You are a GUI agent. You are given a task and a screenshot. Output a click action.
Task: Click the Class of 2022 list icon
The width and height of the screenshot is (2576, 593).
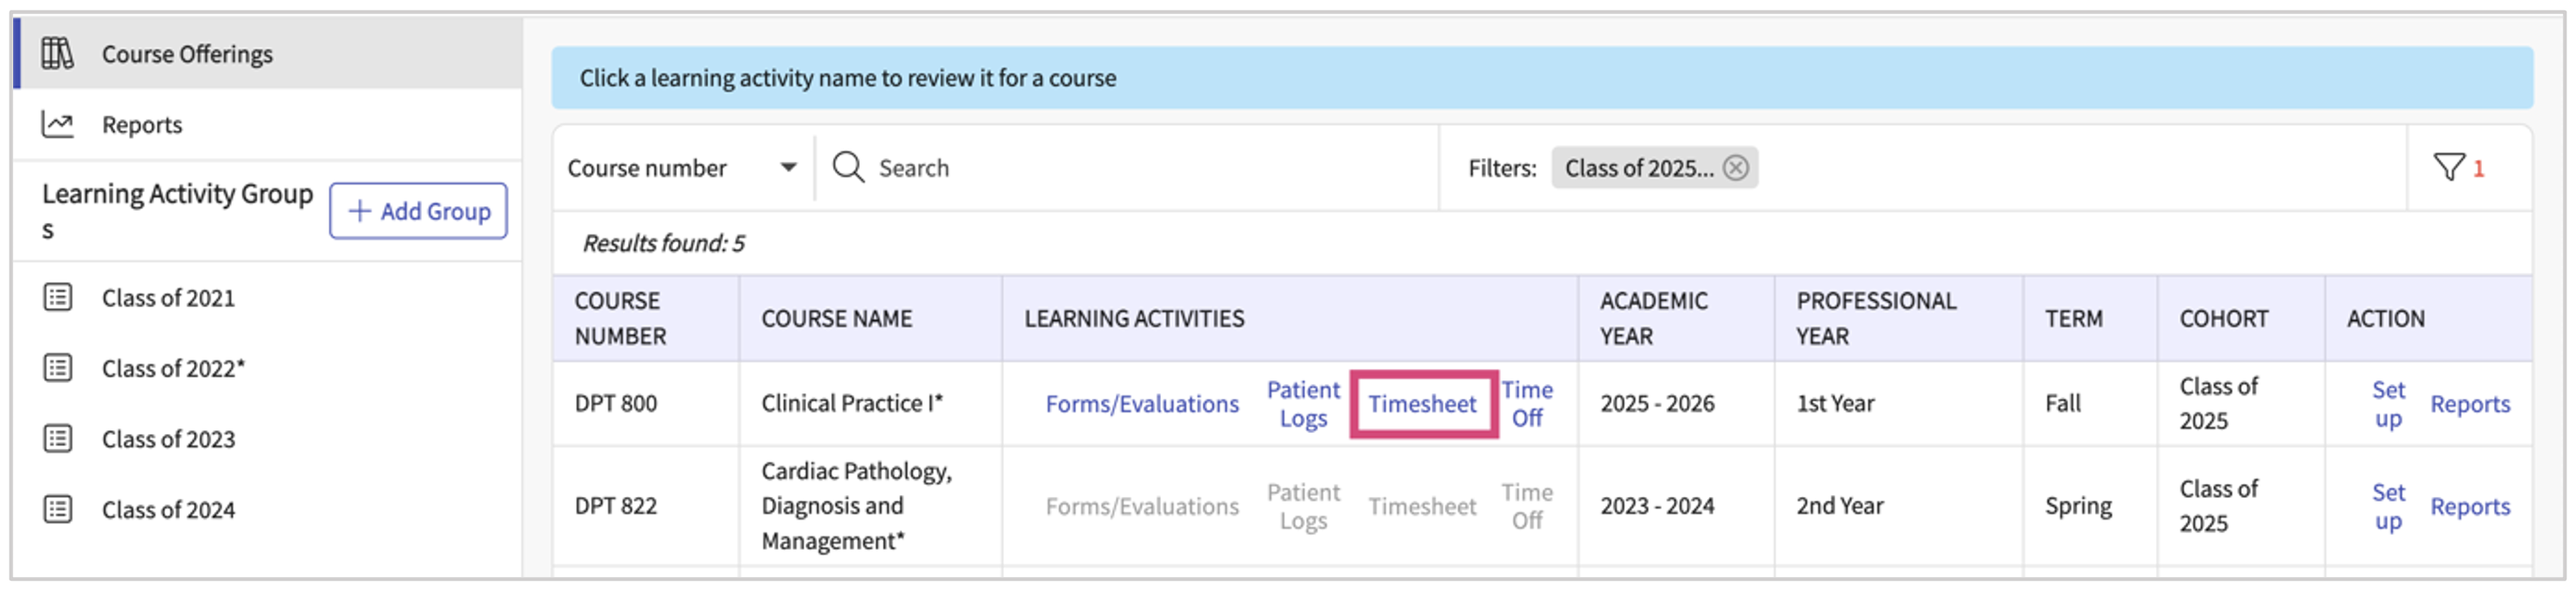58,368
